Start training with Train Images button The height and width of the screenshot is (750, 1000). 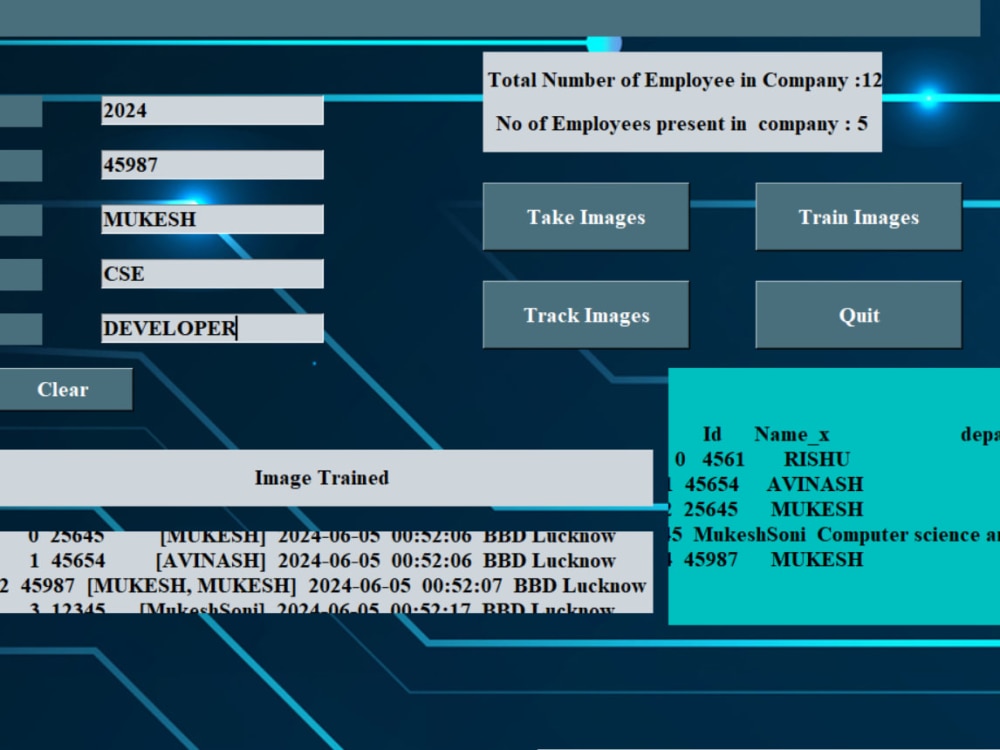[858, 217]
